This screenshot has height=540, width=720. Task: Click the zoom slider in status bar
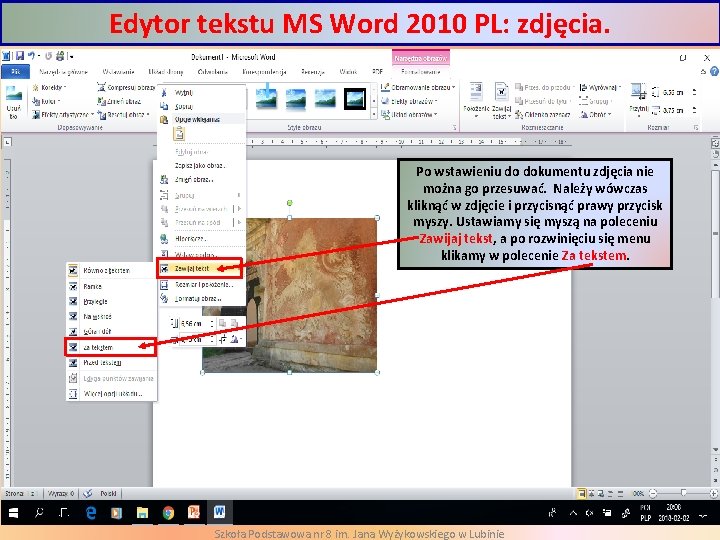684,493
